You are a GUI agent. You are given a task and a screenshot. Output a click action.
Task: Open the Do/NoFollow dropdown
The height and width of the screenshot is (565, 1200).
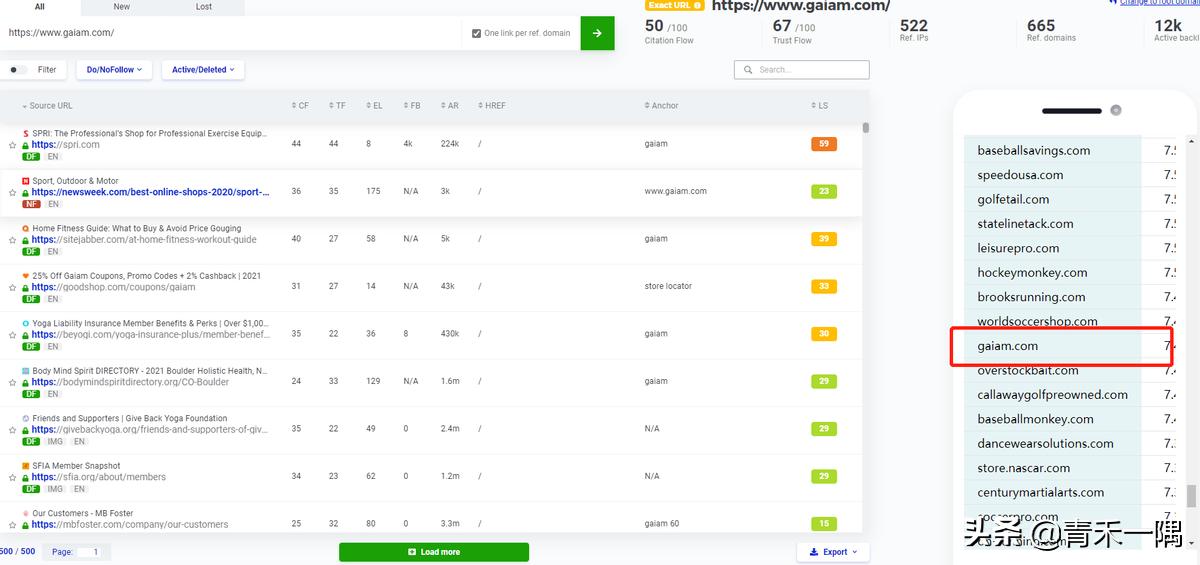tap(114, 70)
